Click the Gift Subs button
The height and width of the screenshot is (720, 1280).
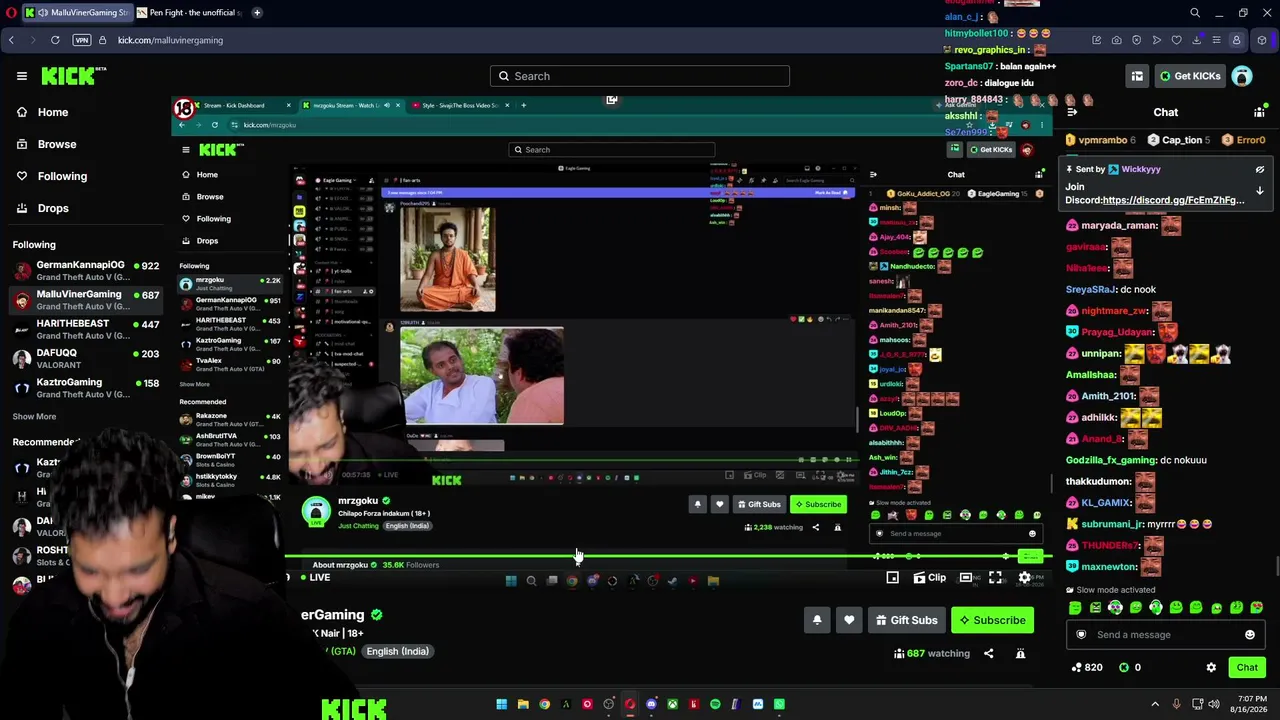click(x=906, y=620)
